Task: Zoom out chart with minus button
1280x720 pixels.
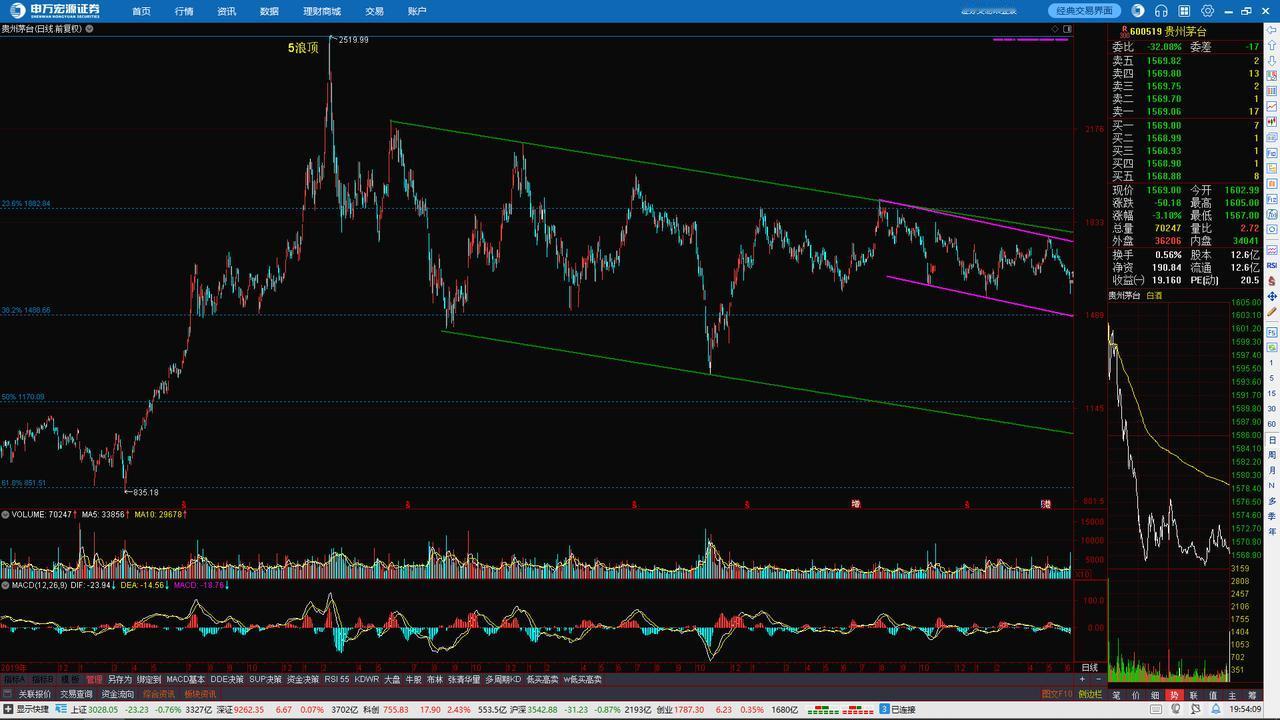Action: 1098,679
